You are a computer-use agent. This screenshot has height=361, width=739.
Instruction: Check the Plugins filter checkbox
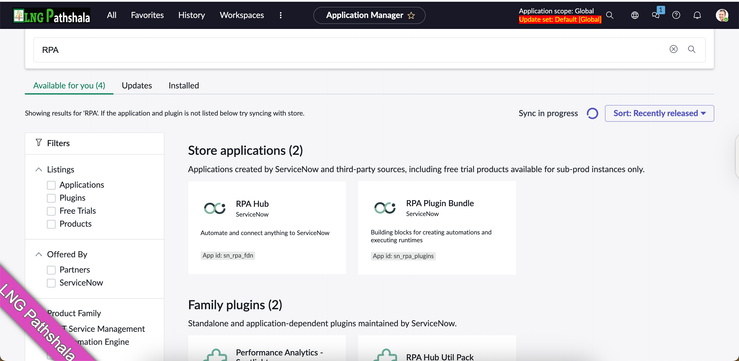(51, 198)
